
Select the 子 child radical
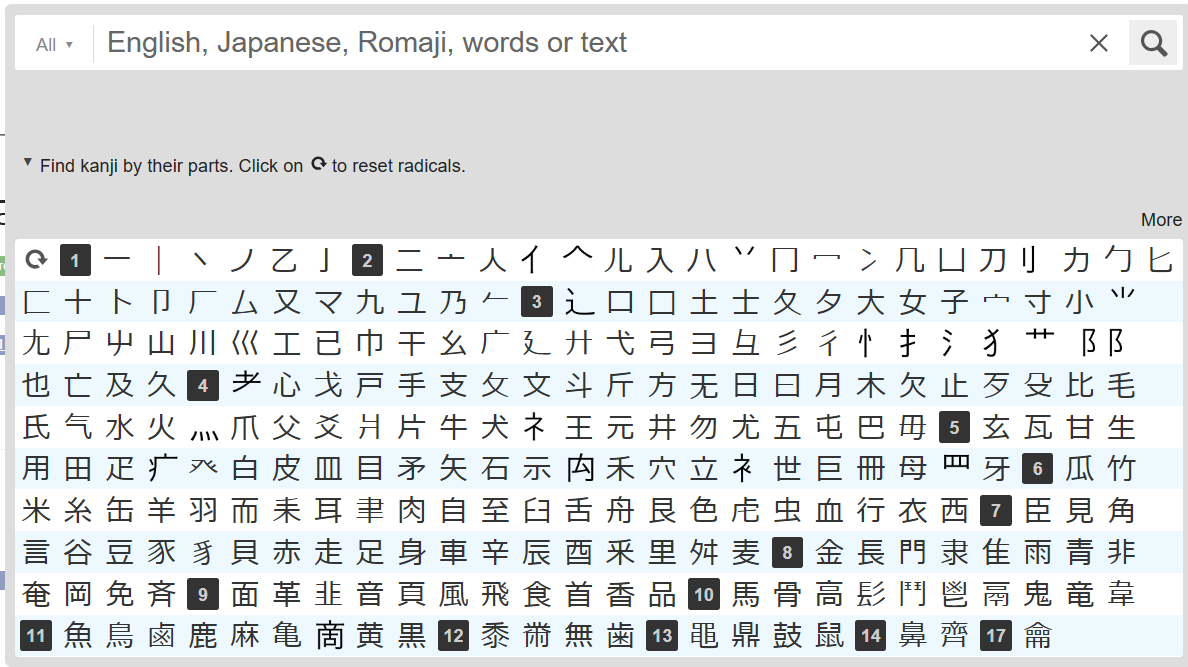click(x=955, y=302)
